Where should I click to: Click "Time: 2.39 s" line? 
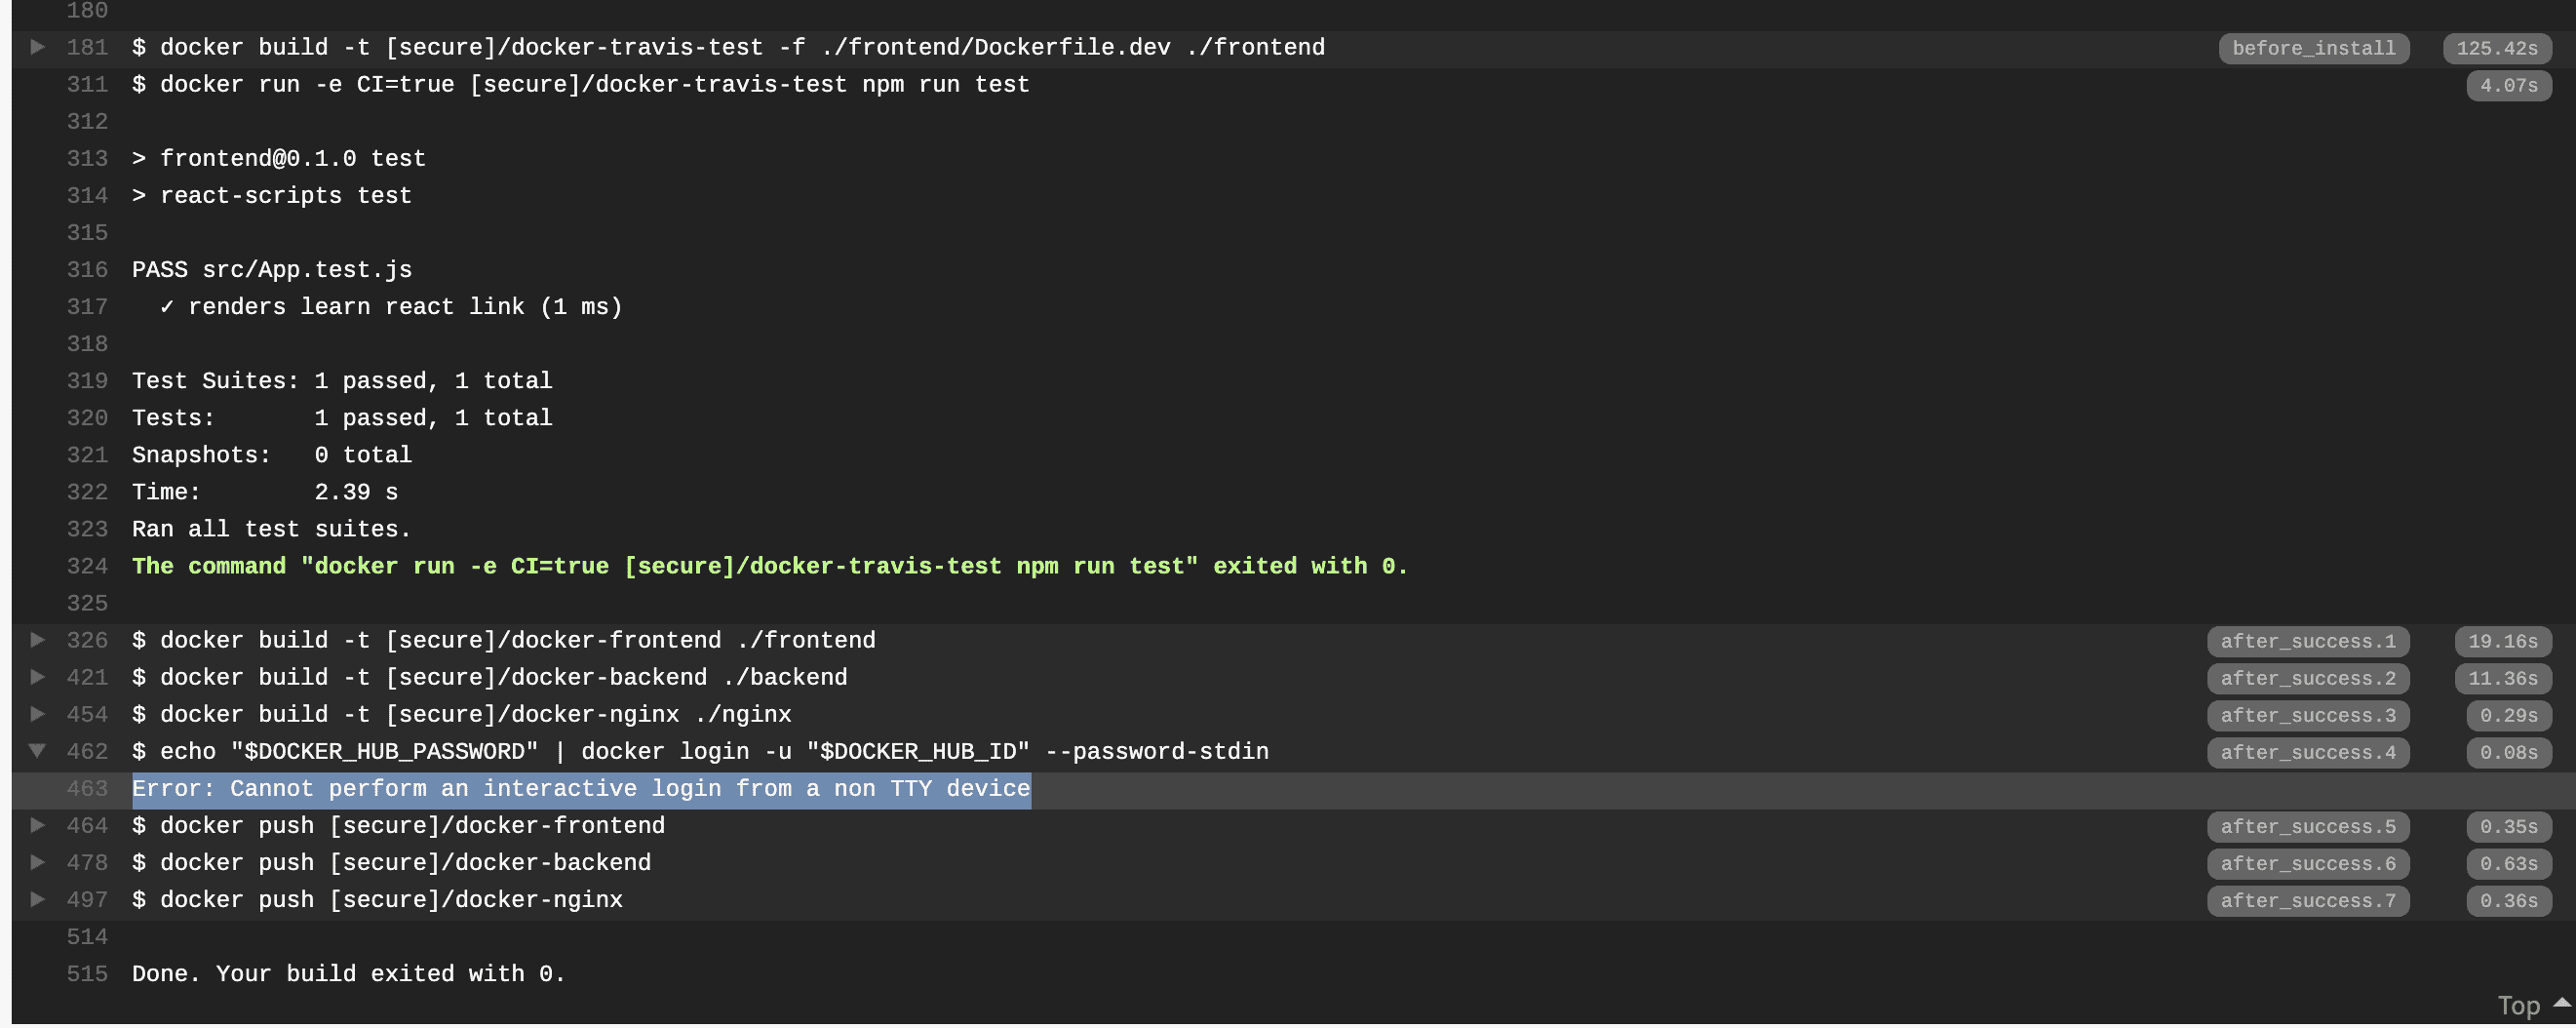click(x=265, y=492)
